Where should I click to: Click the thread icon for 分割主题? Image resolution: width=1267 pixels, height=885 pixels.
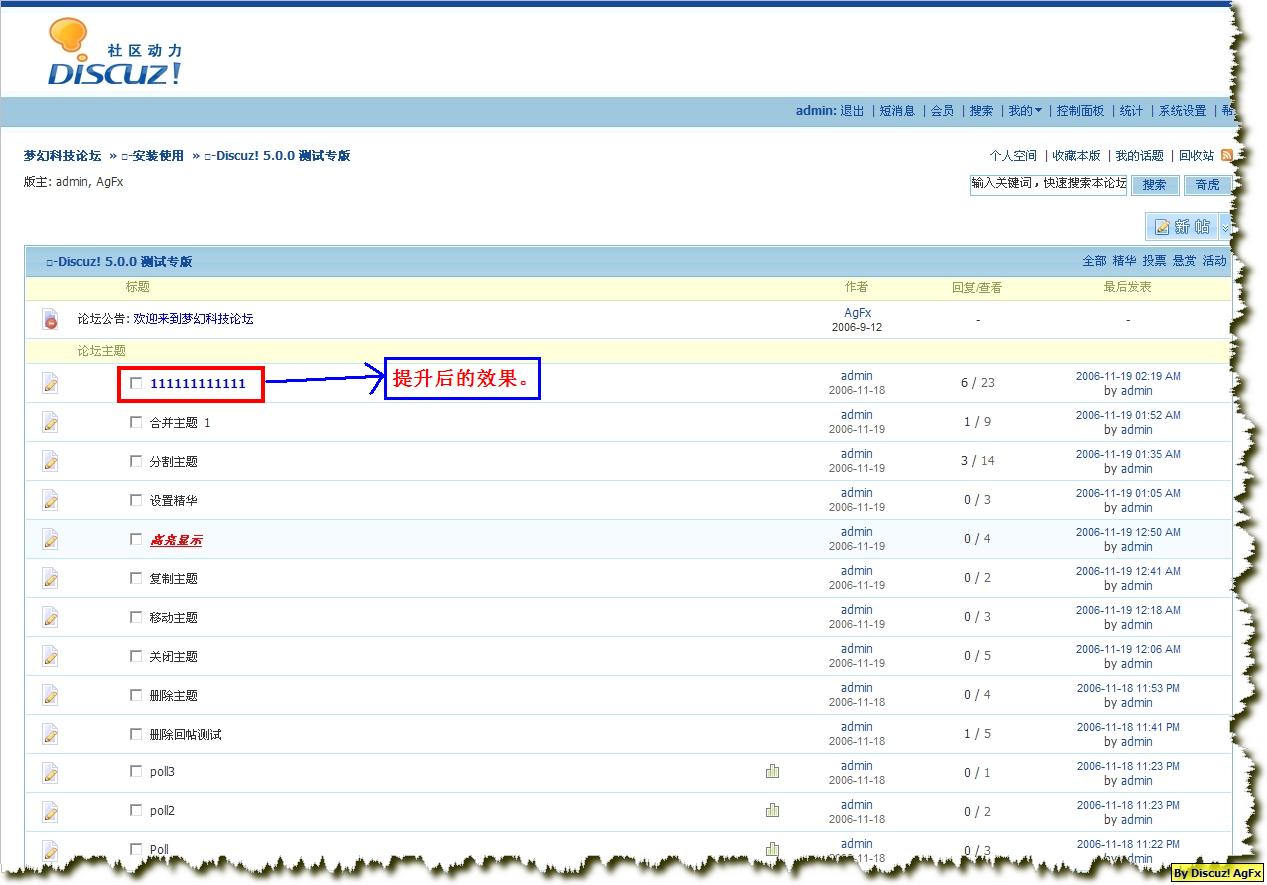click(x=50, y=461)
